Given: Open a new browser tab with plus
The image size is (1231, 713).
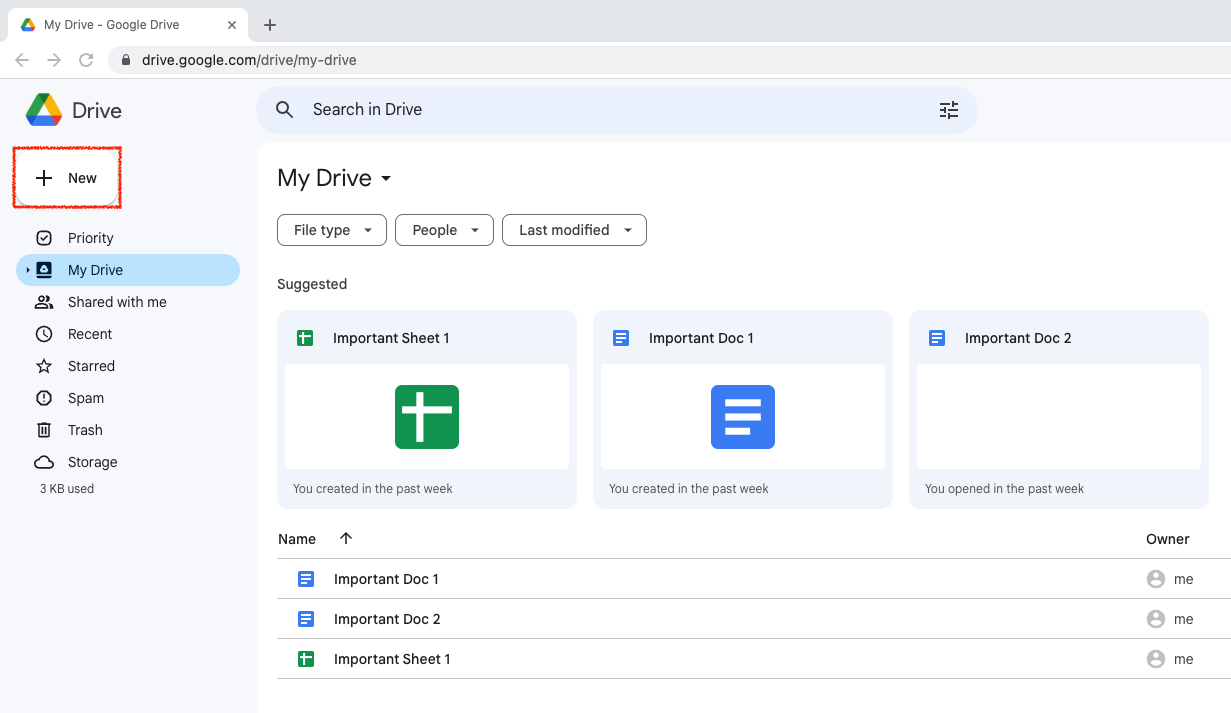Looking at the screenshot, I should (x=270, y=25).
